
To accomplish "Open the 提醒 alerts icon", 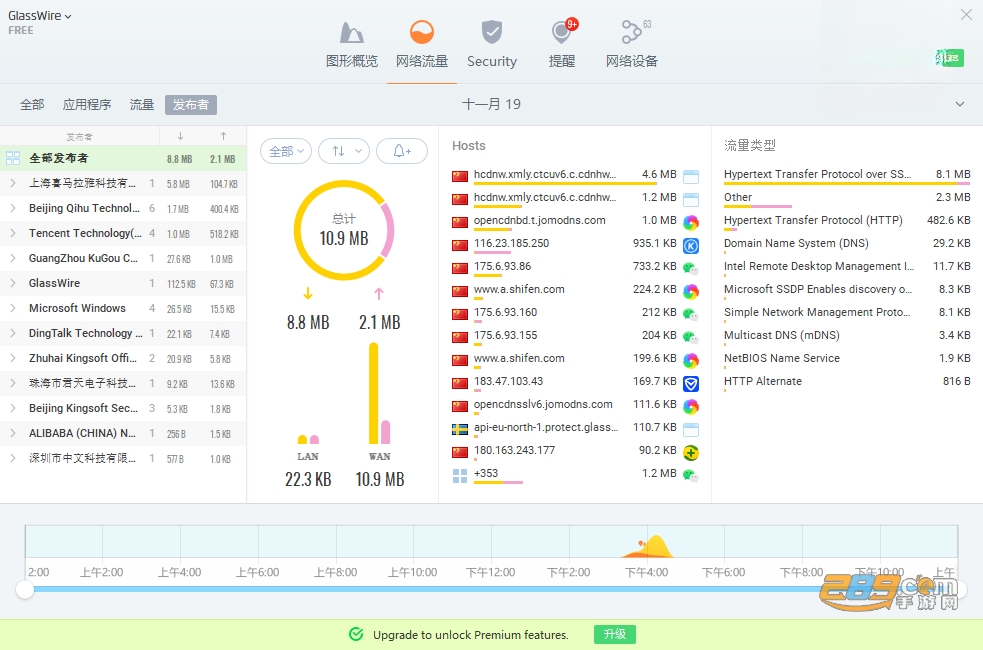I will point(562,32).
